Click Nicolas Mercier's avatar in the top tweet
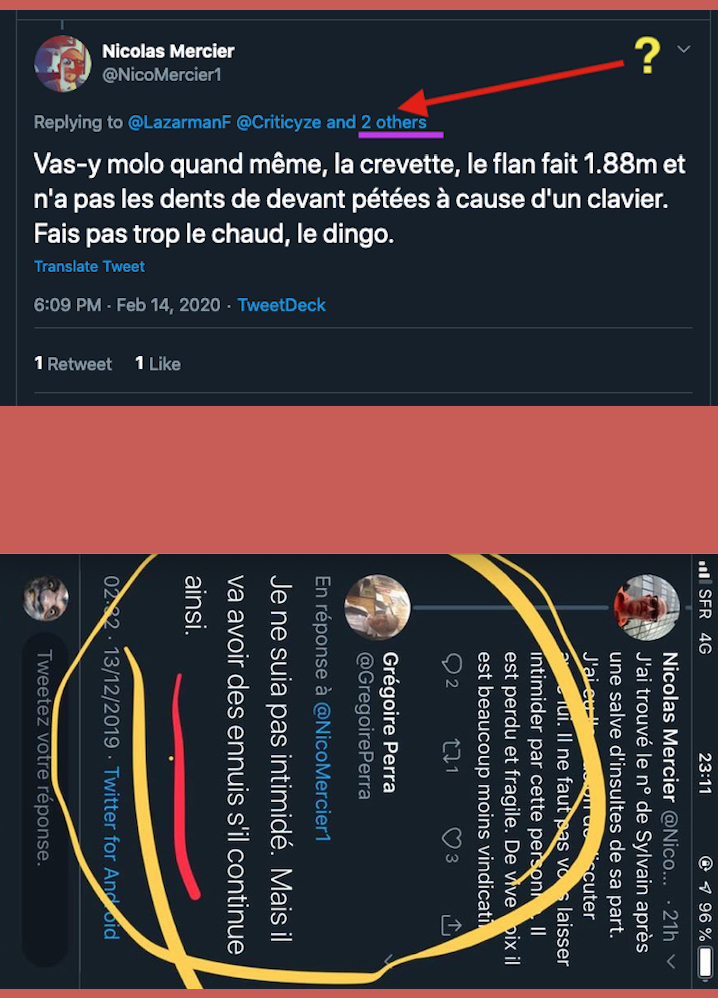The height and width of the screenshot is (998, 718). (x=62, y=63)
